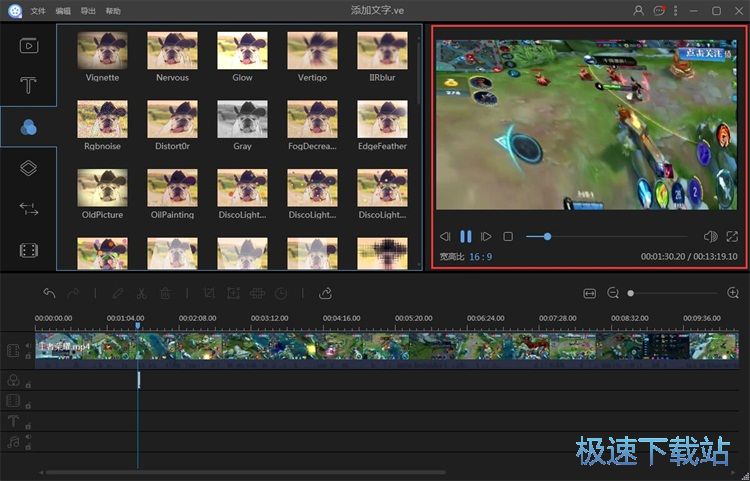Screen dimensions: 750x481
Task: Mute the preview volume speaker icon
Action: 710,236
